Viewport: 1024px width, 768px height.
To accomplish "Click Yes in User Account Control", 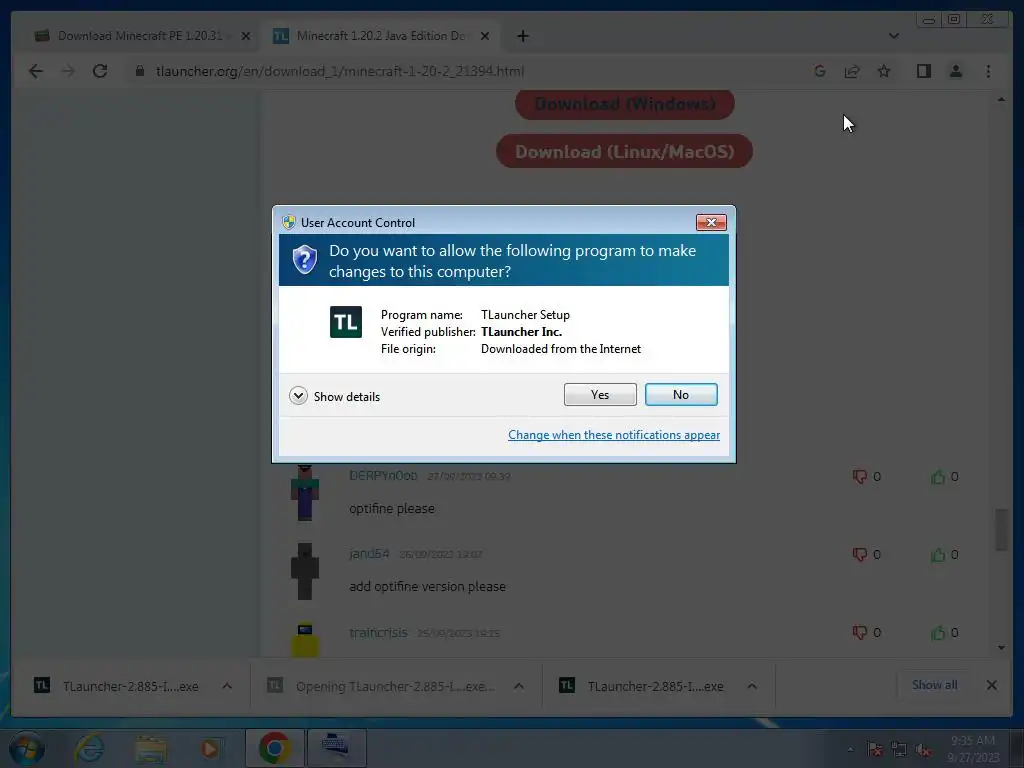I will click(x=600, y=394).
